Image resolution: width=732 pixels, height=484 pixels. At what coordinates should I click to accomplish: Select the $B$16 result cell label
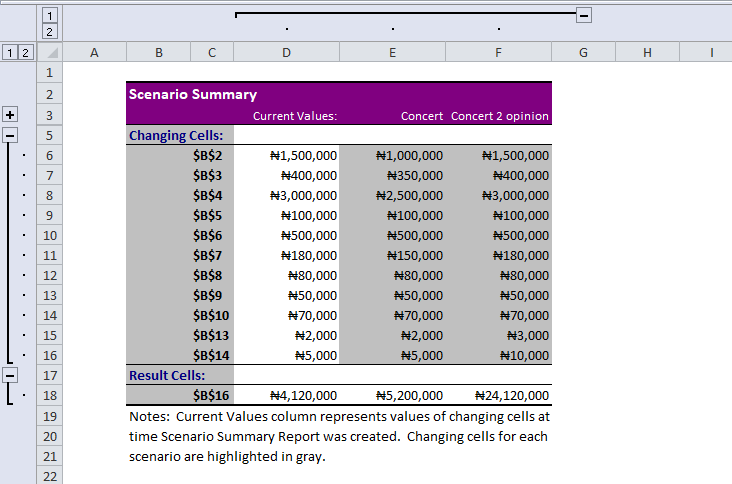[207, 396]
